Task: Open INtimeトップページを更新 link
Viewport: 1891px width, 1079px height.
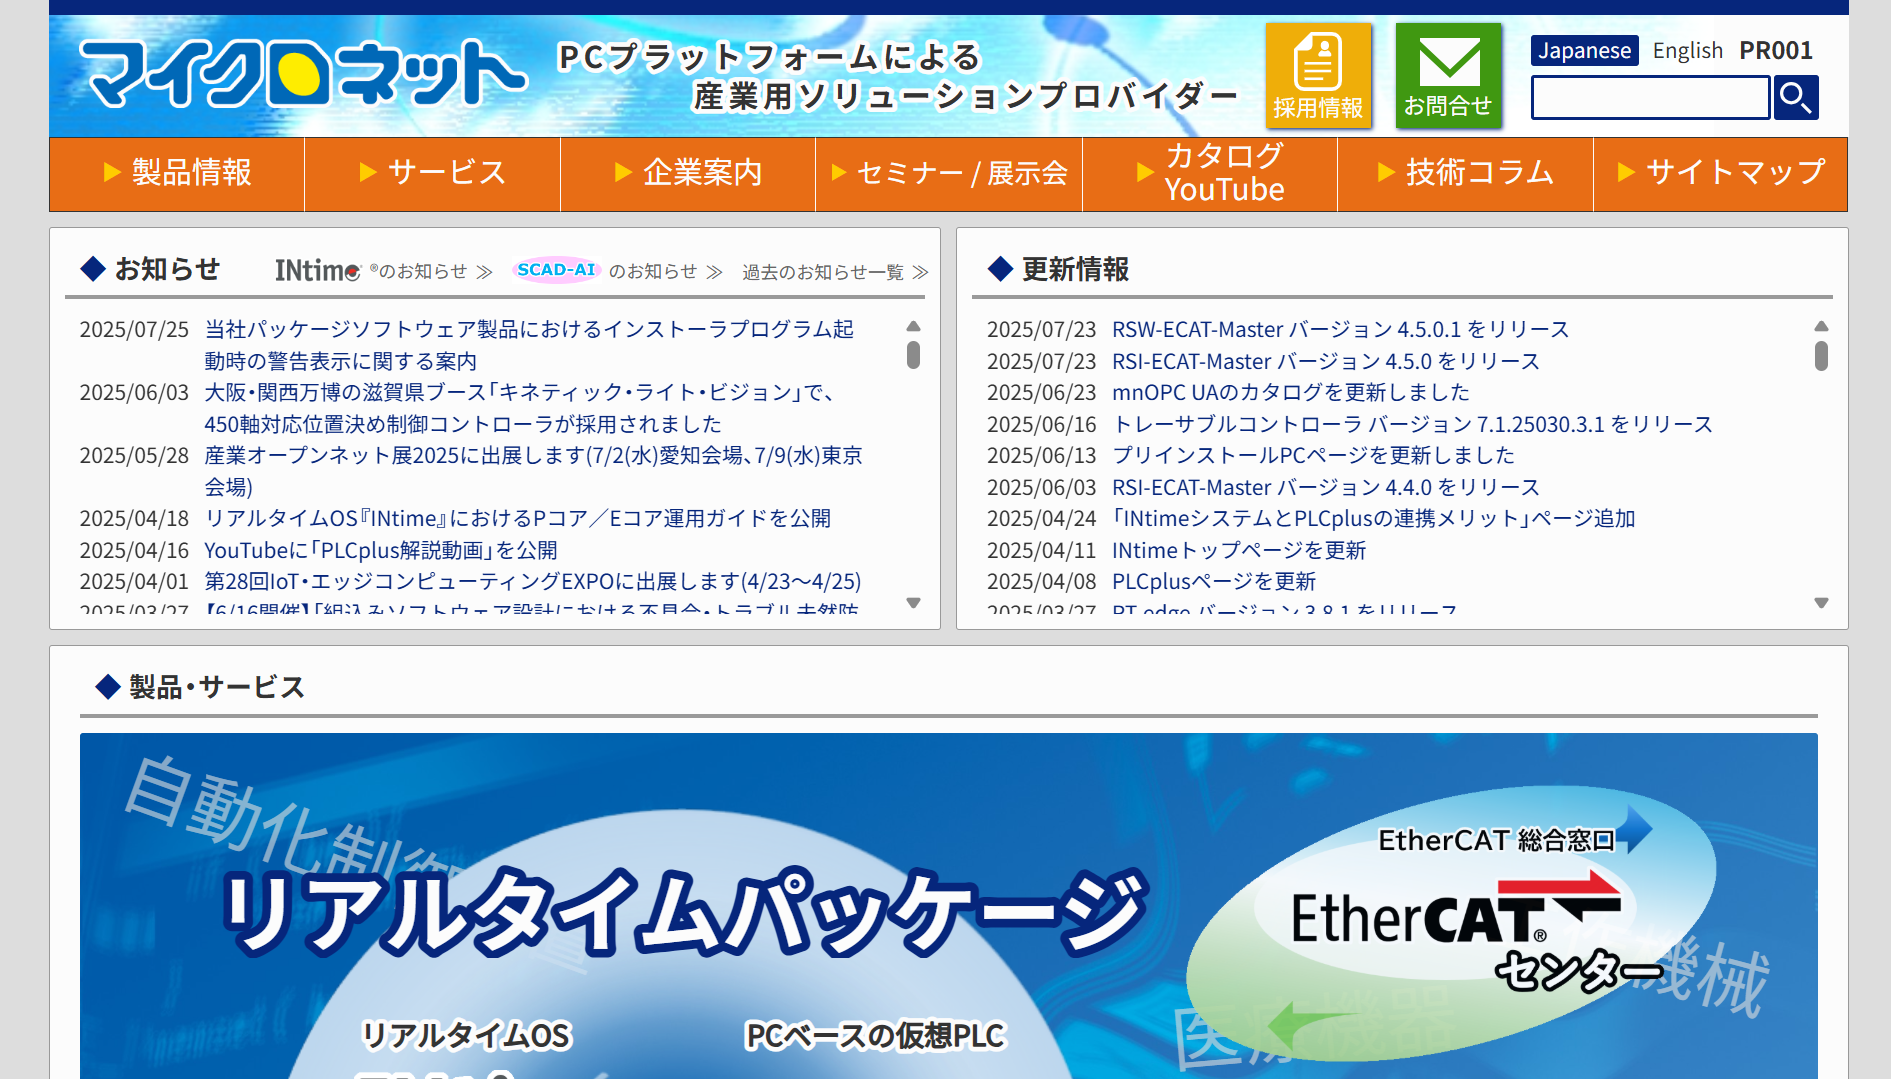Action: (x=1238, y=550)
